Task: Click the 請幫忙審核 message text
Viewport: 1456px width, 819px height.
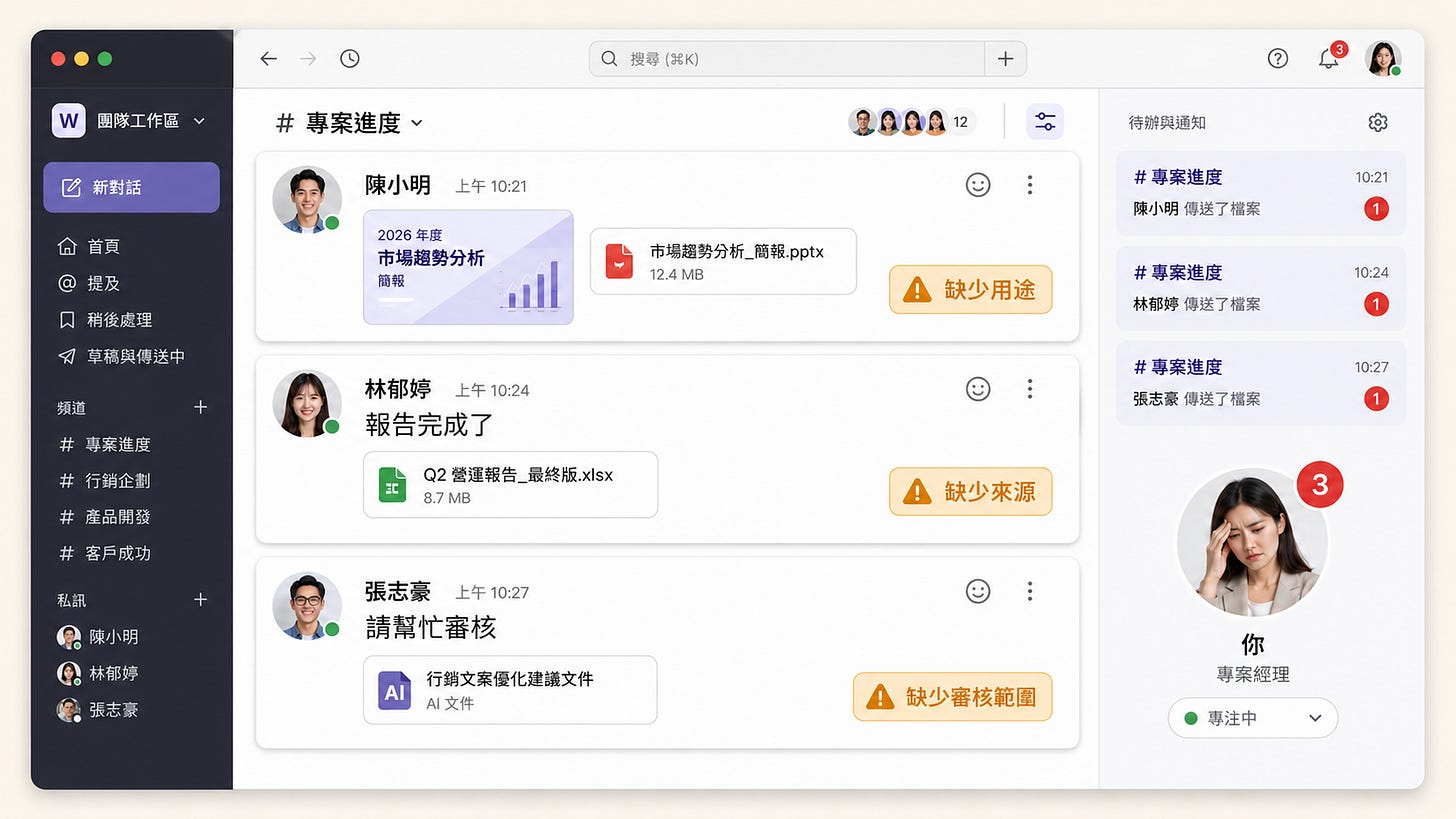Action: (430, 627)
